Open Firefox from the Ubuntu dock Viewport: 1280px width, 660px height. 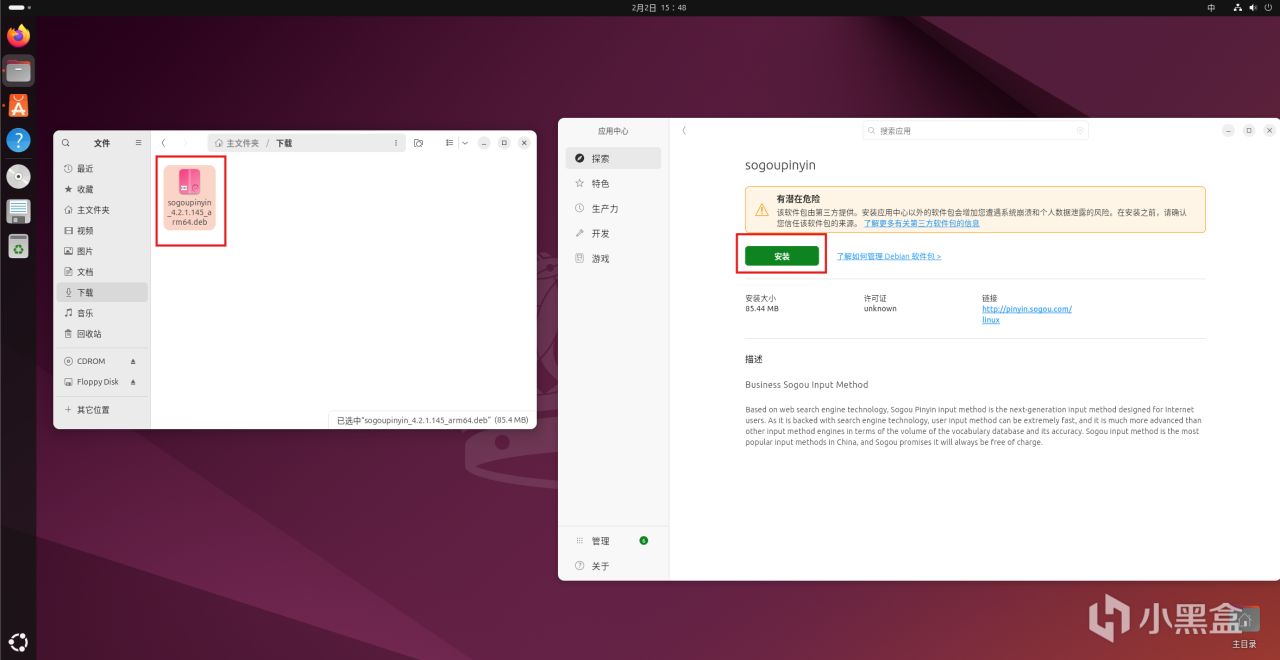coord(18,36)
